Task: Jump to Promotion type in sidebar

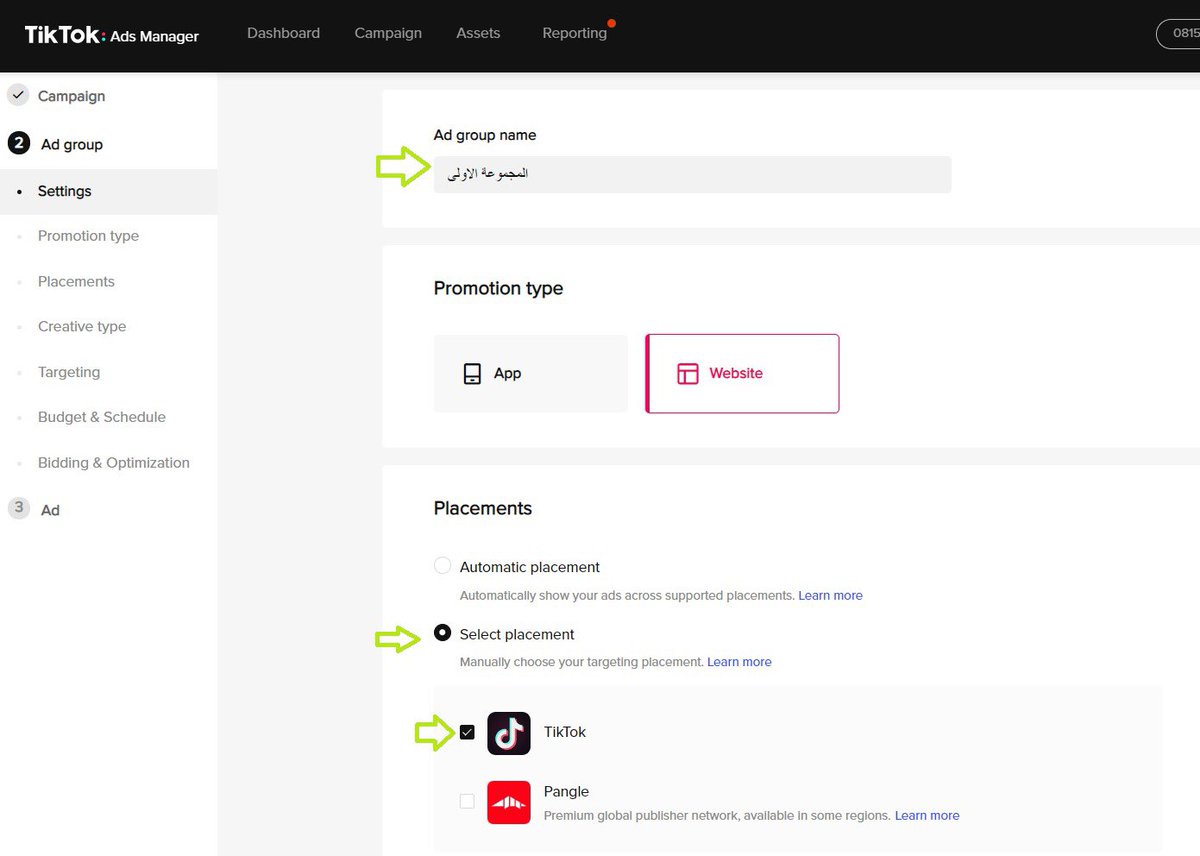Action: click(x=88, y=236)
